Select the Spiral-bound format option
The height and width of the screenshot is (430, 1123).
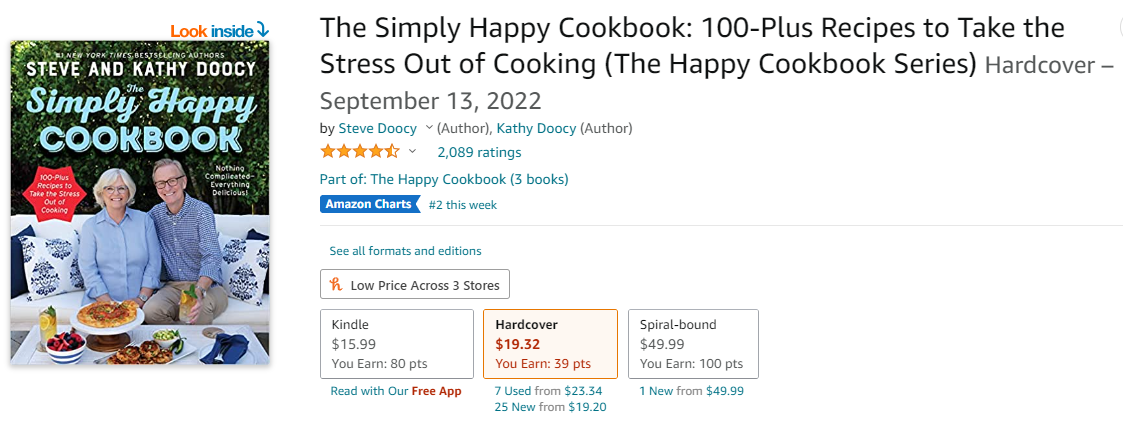coord(693,343)
